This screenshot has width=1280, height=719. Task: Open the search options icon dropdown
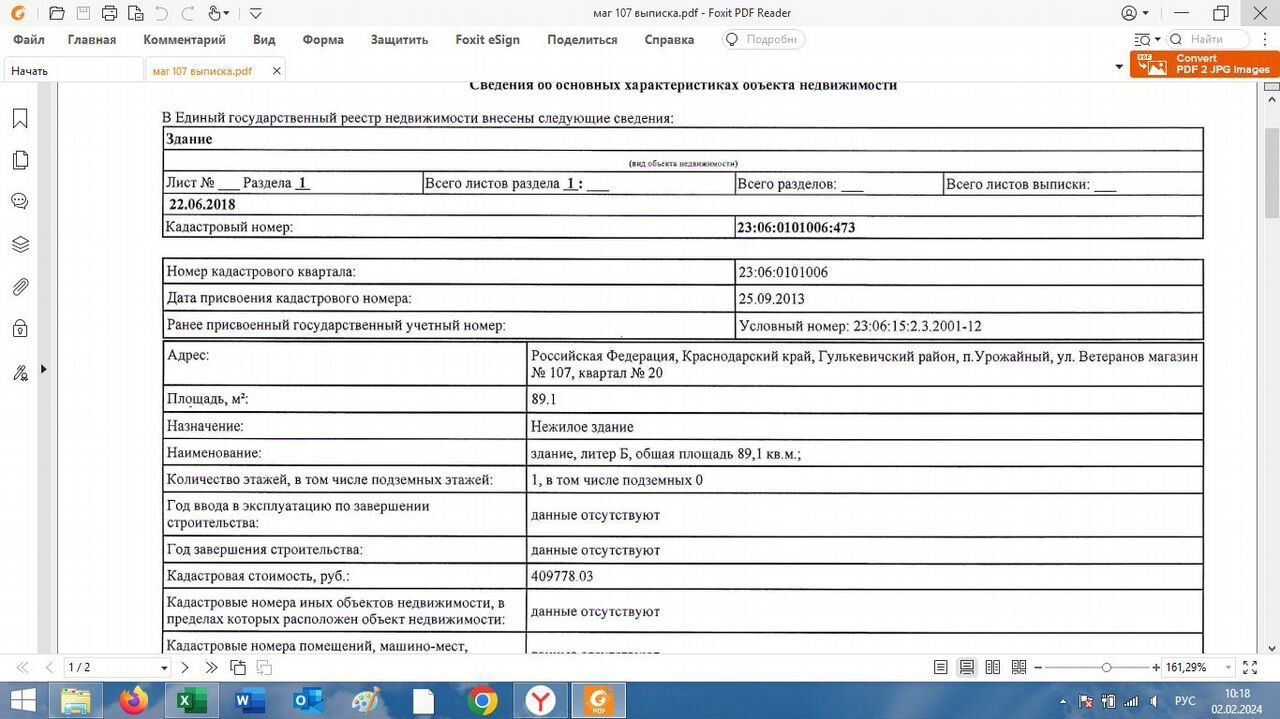click(1147, 40)
